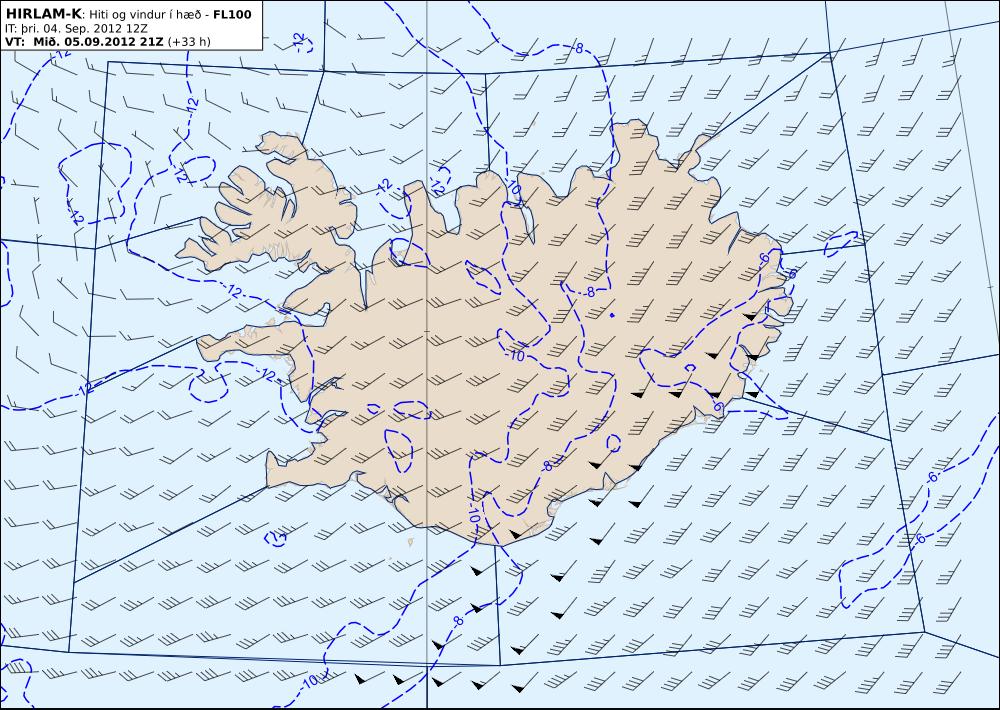
Task: Select the 'Hiti og vindur í hæð' caption
Action: click(x=147, y=15)
